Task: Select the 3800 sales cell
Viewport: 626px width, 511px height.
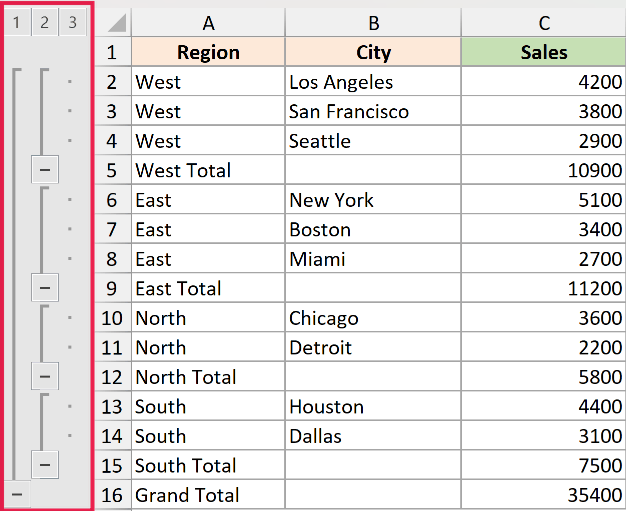Action: click(544, 111)
